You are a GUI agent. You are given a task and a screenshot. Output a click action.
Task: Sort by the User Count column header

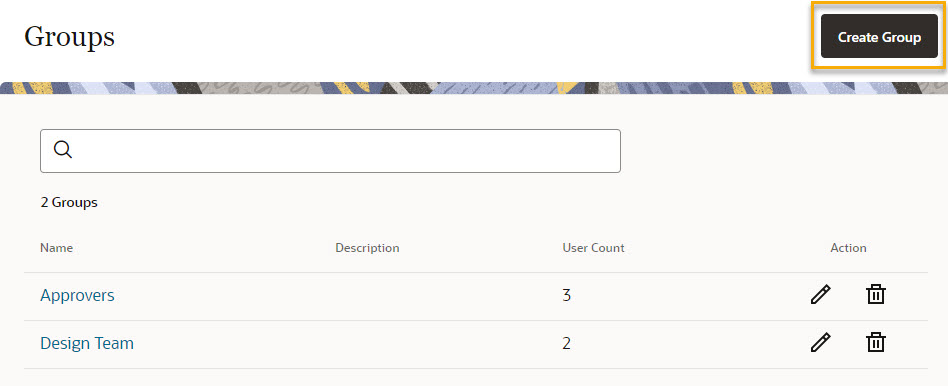point(593,248)
